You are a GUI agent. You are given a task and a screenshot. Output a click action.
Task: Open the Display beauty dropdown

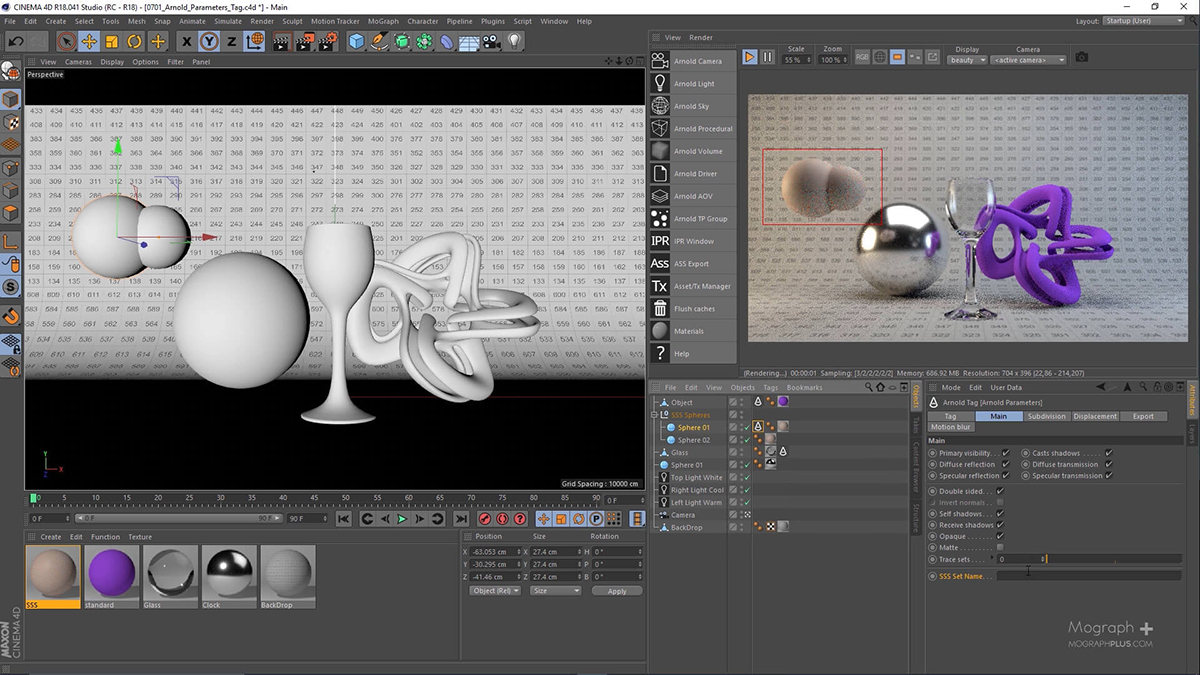pos(966,60)
